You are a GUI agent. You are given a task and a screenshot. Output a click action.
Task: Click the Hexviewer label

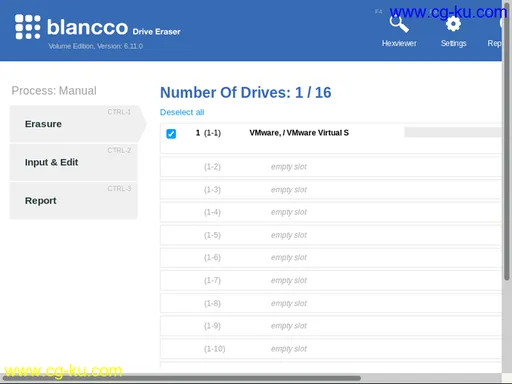click(x=399, y=43)
